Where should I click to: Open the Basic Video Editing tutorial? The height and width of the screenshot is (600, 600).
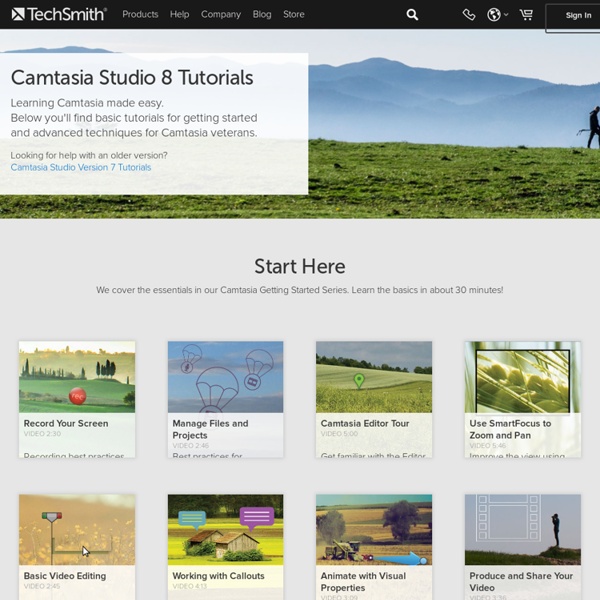pyautogui.click(x=77, y=530)
